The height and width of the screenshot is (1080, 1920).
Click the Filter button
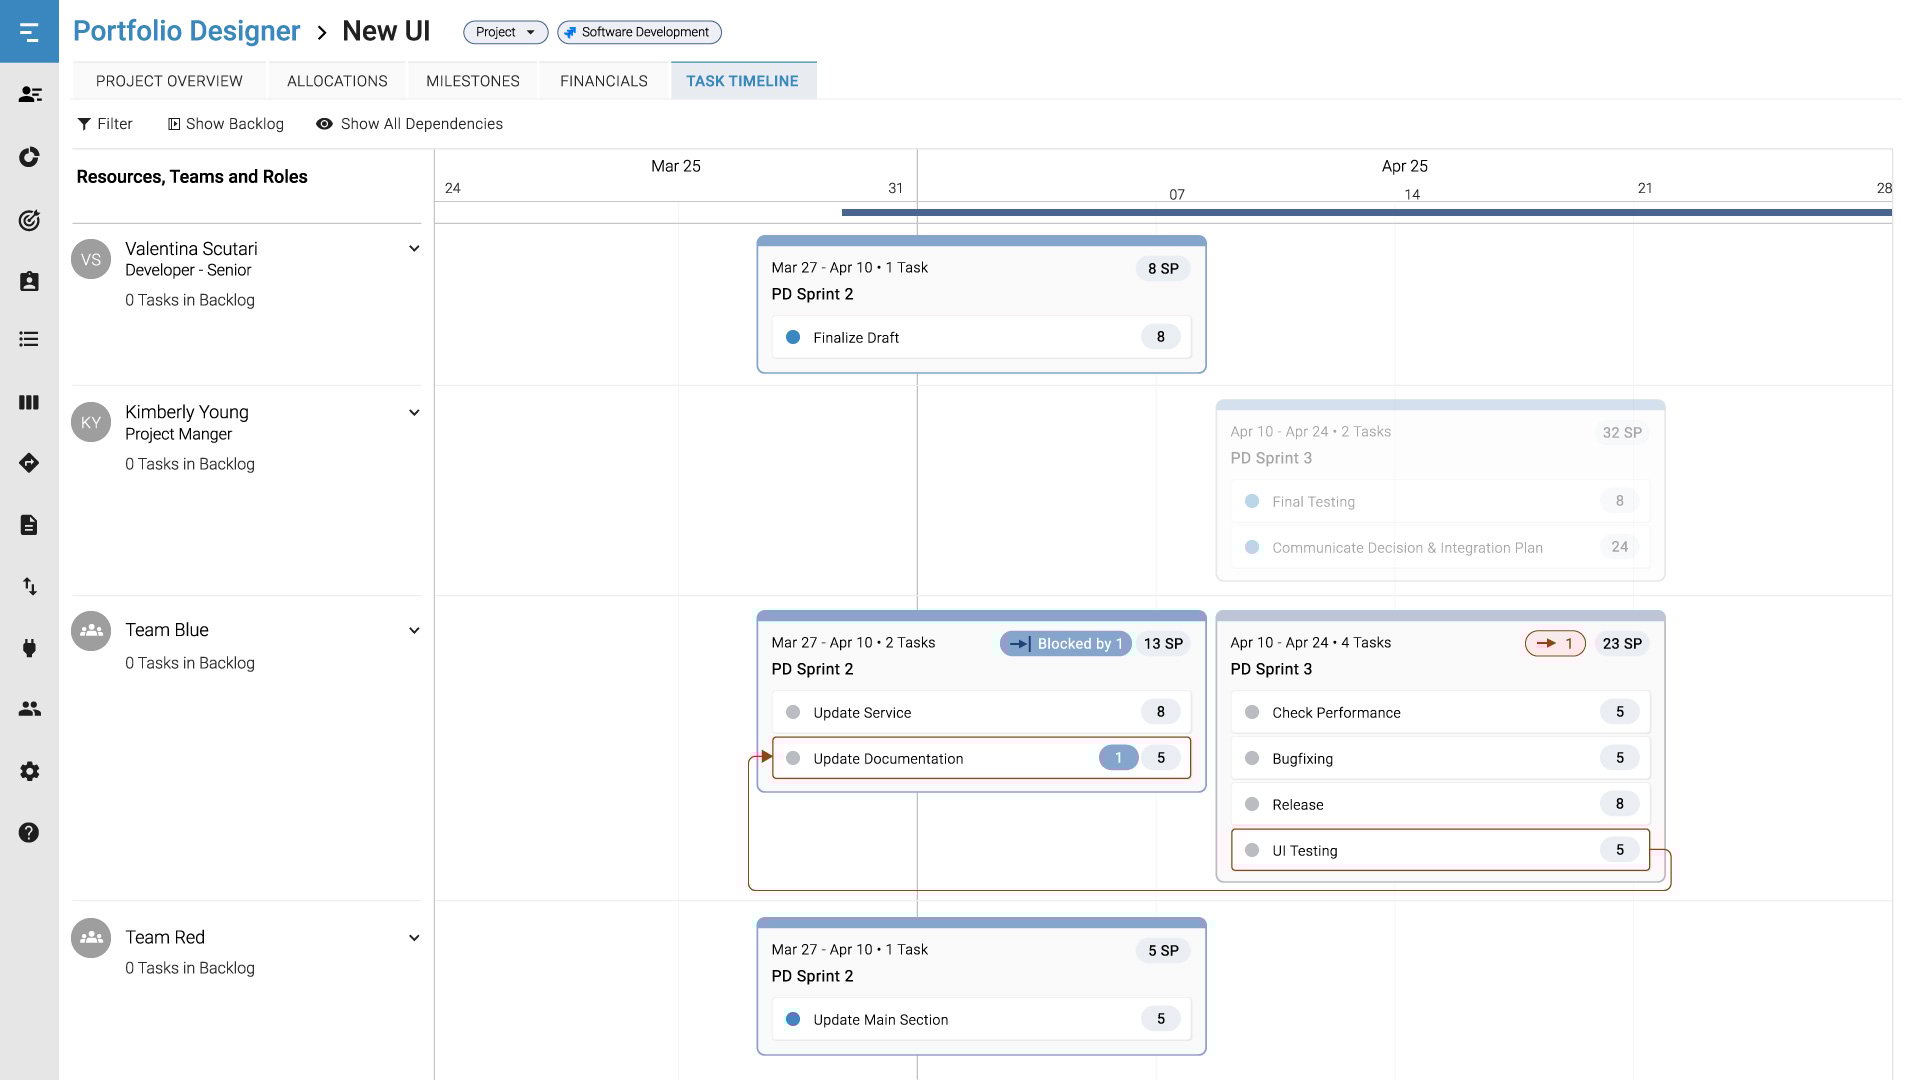click(105, 124)
